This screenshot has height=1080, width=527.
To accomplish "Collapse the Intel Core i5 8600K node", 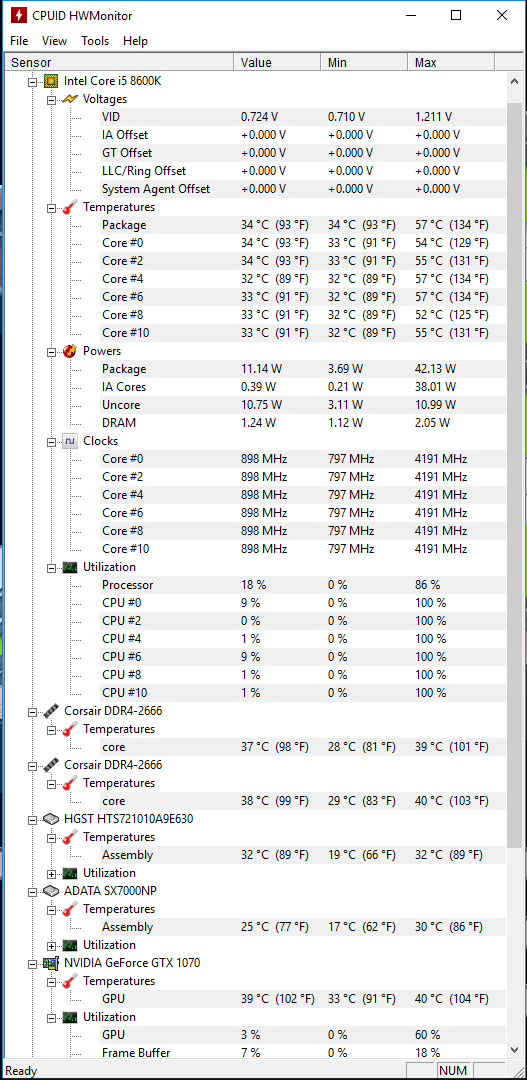I will click(x=32, y=81).
